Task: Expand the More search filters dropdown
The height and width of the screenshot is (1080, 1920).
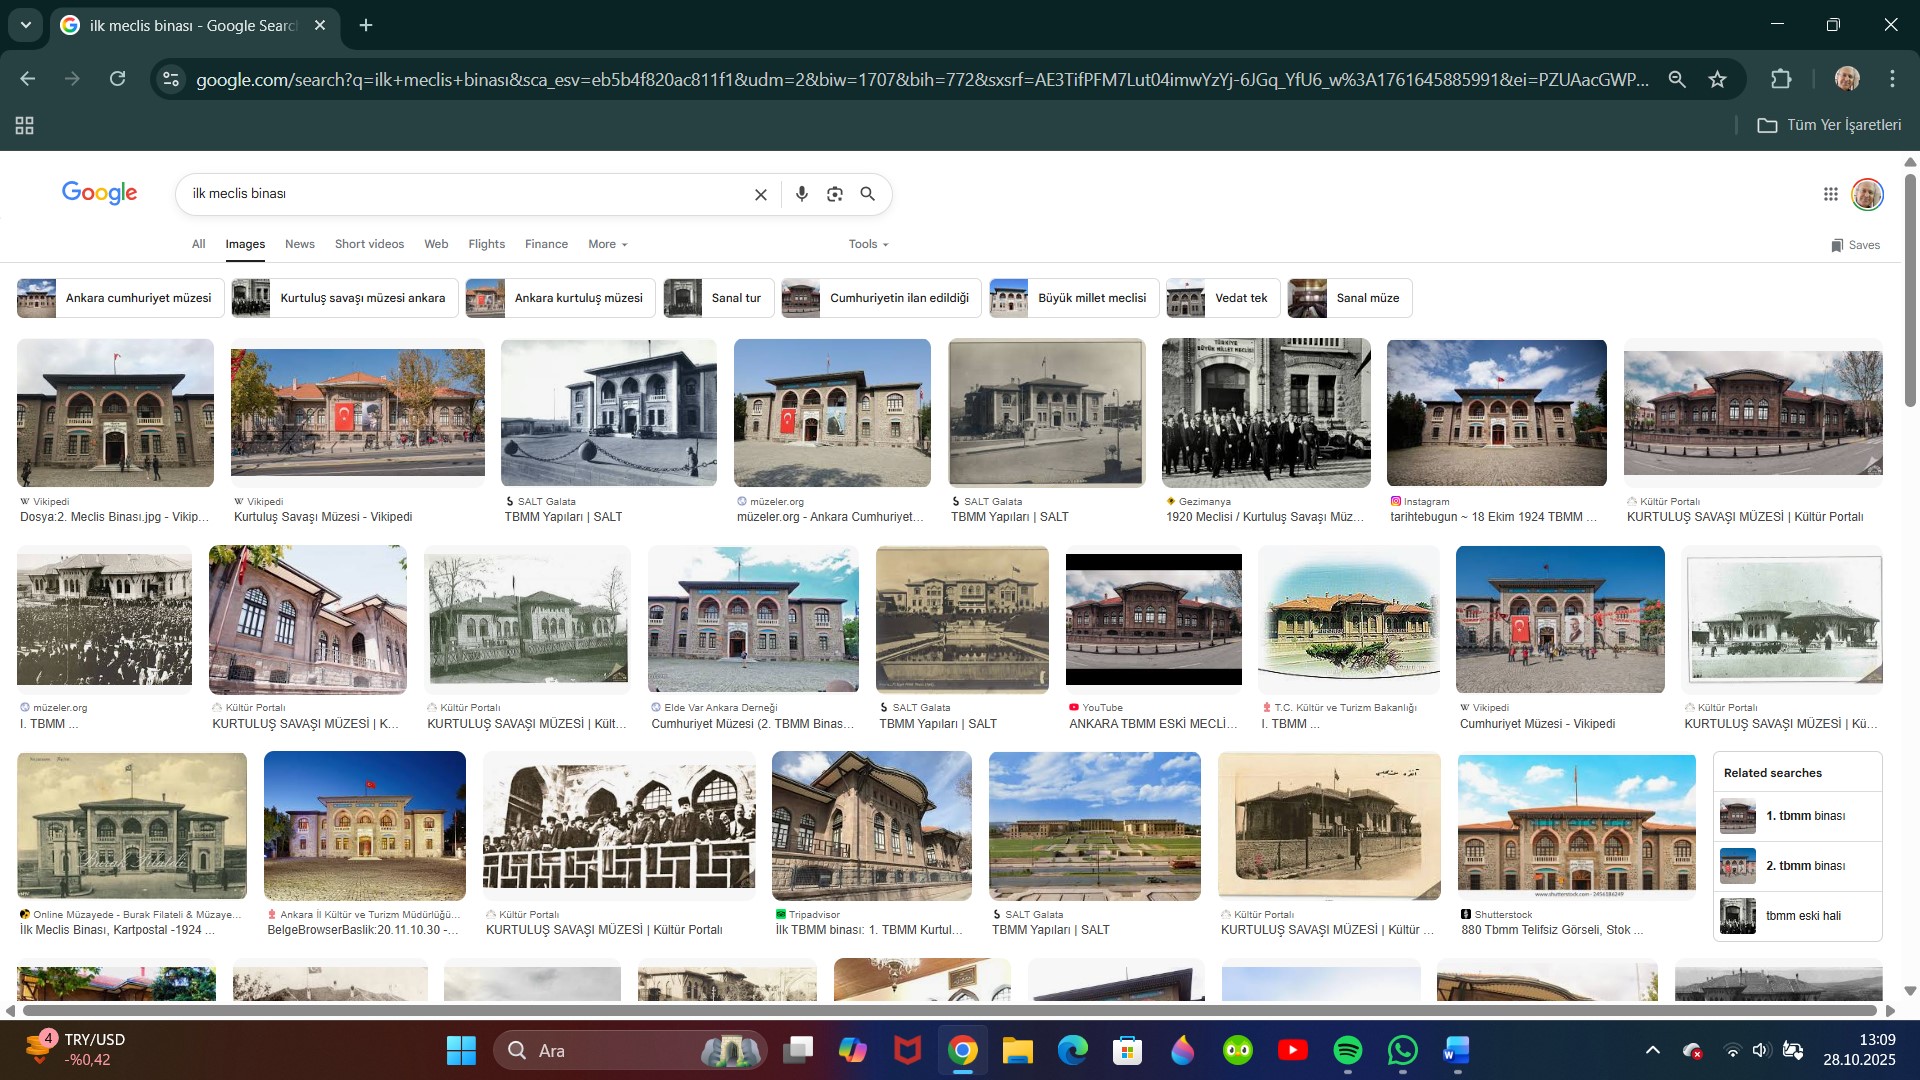Action: pos(607,244)
